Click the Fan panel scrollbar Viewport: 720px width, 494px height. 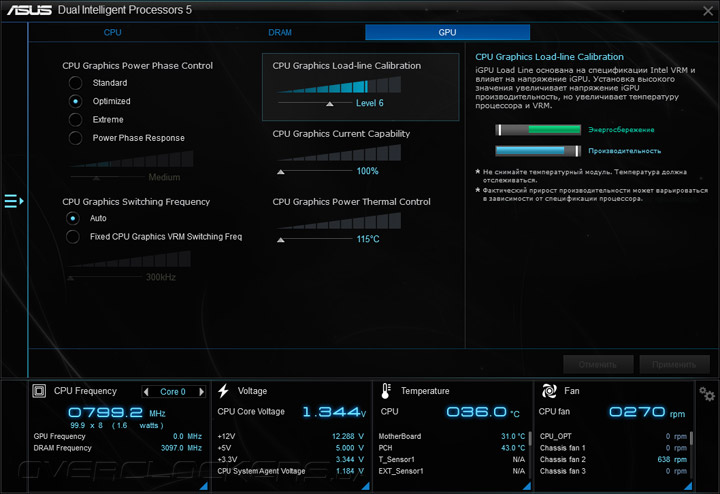point(691,438)
